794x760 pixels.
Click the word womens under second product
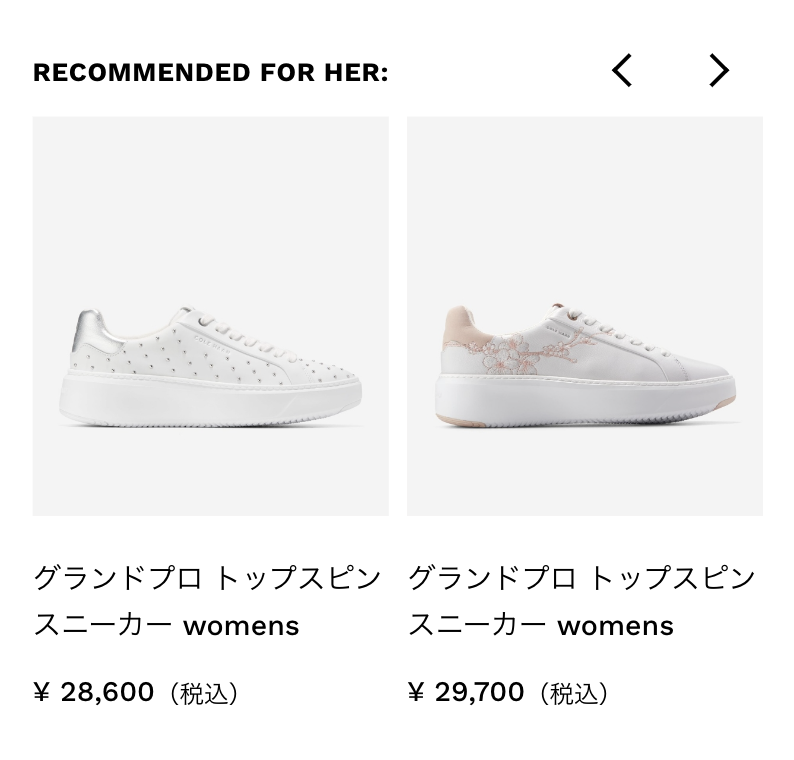616,626
